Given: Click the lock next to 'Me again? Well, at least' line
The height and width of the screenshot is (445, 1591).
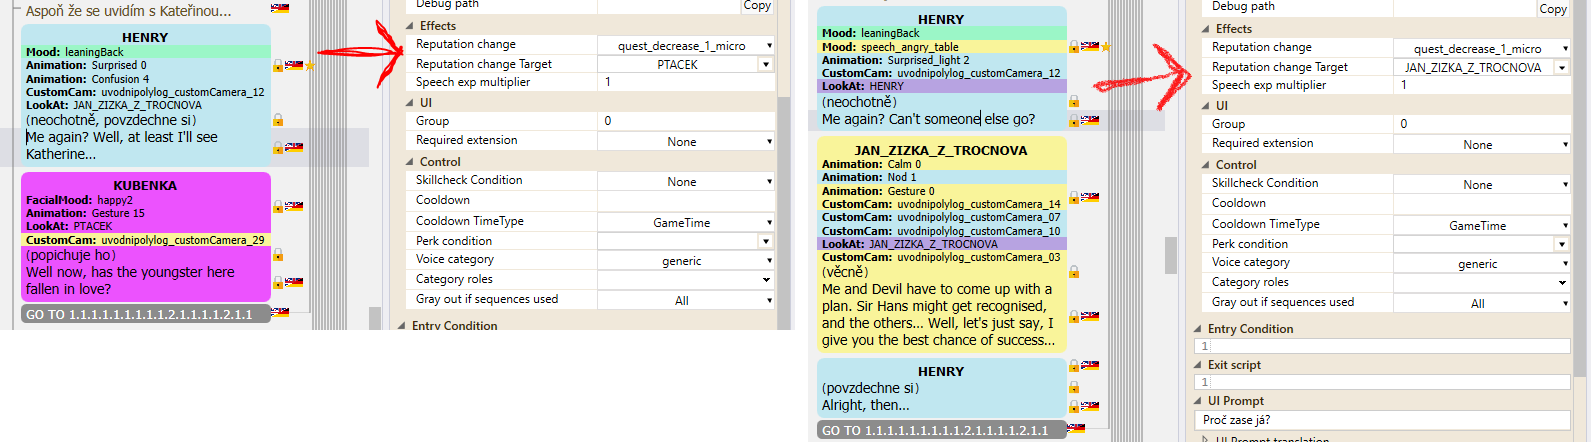Looking at the screenshot, I should pos(278,147).
